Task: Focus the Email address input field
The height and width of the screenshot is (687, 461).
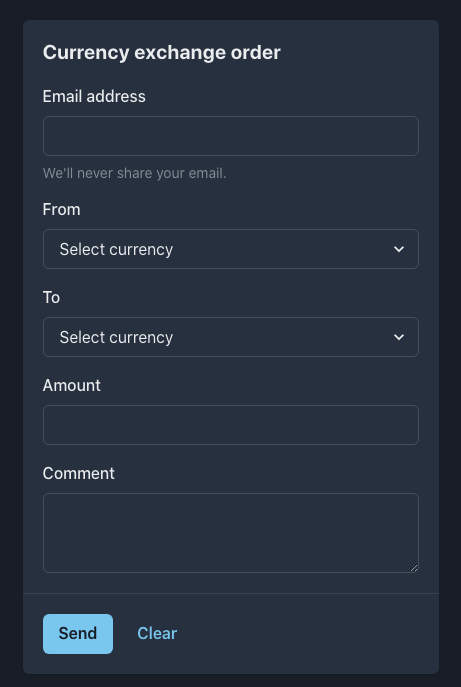Action: point(230,136)
